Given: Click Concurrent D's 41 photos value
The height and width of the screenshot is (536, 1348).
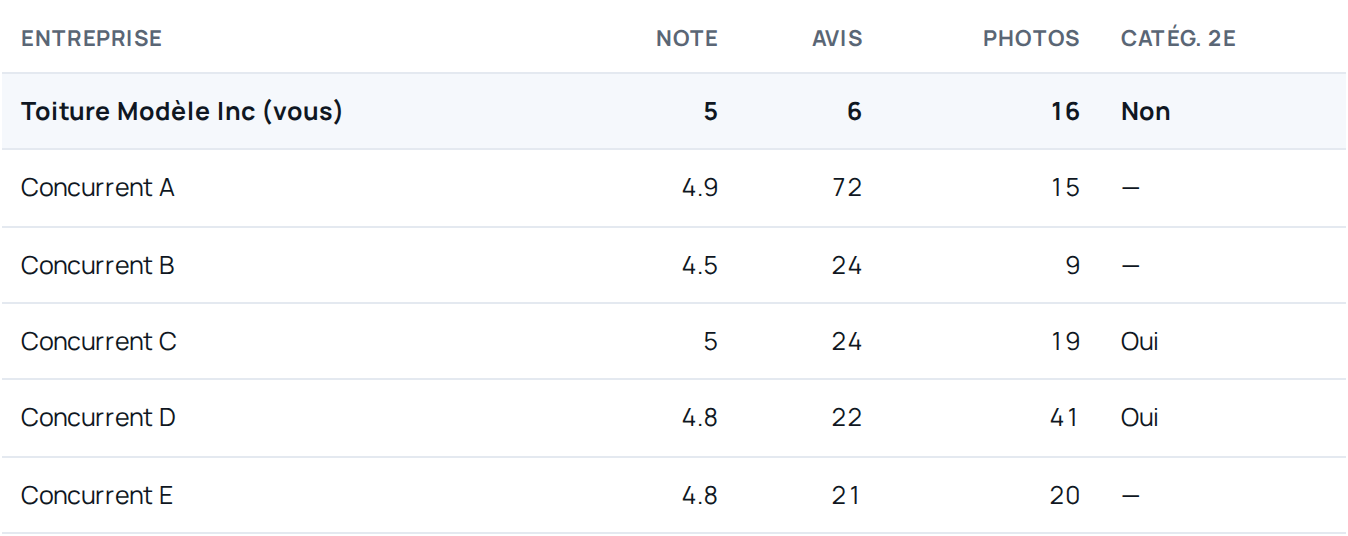Looking at the screenshot, I should tap(1064, 418).
